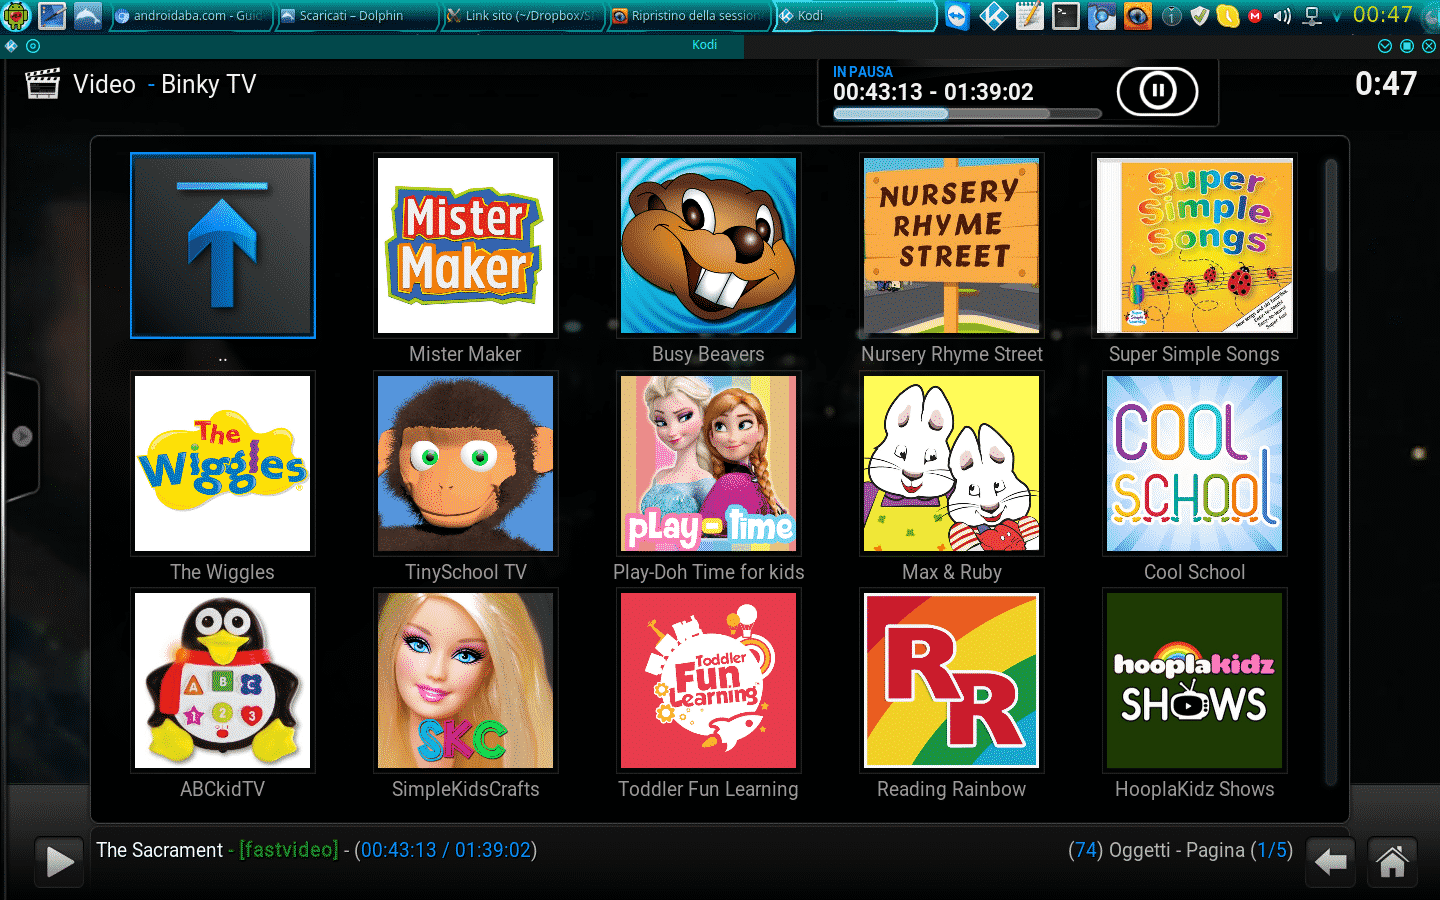Screen dimensions: 1440x900
Task: Click the Pagina (1/5) page indicator
Action: point(1239,850)
